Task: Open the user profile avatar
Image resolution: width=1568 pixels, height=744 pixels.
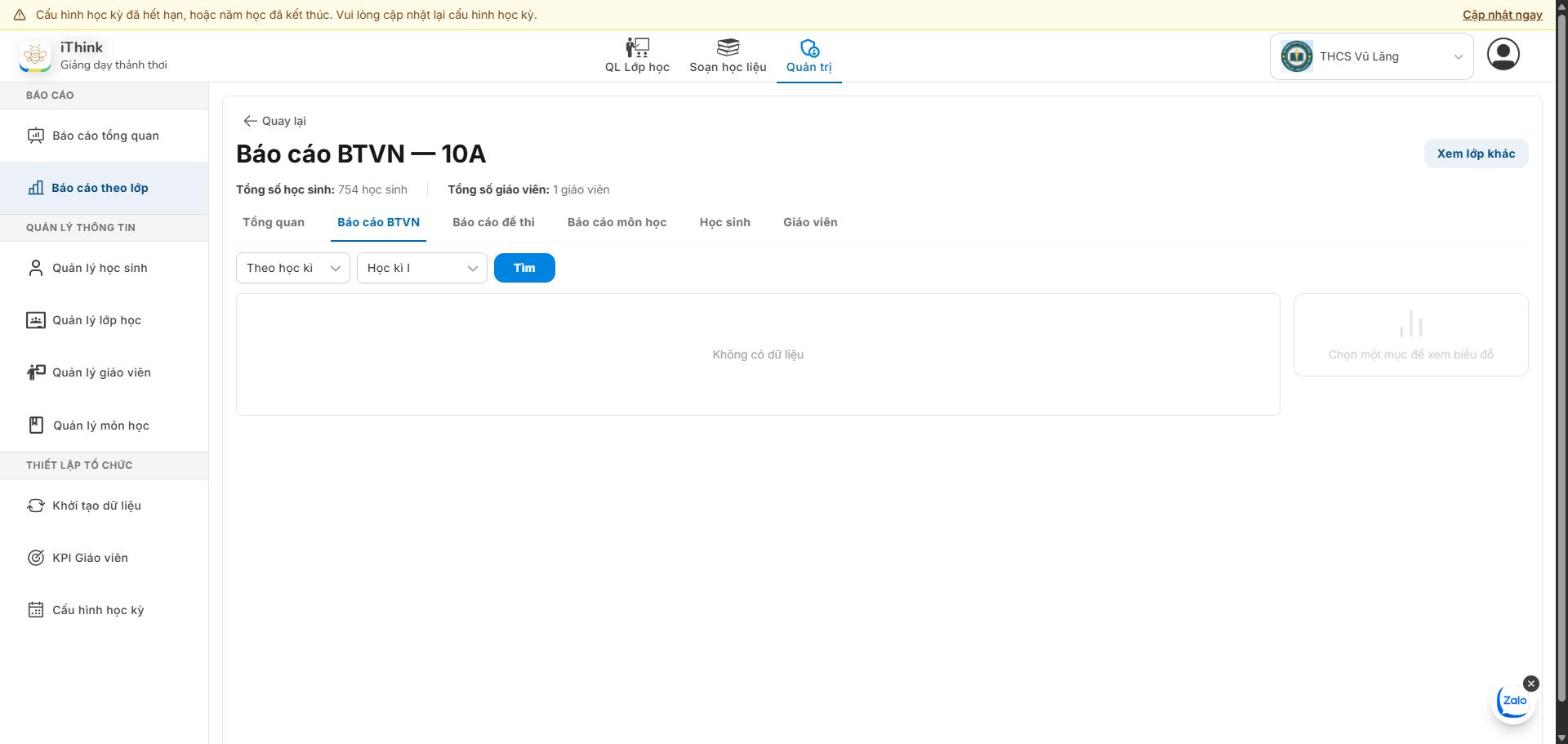Action: (x=1502, y=54)
